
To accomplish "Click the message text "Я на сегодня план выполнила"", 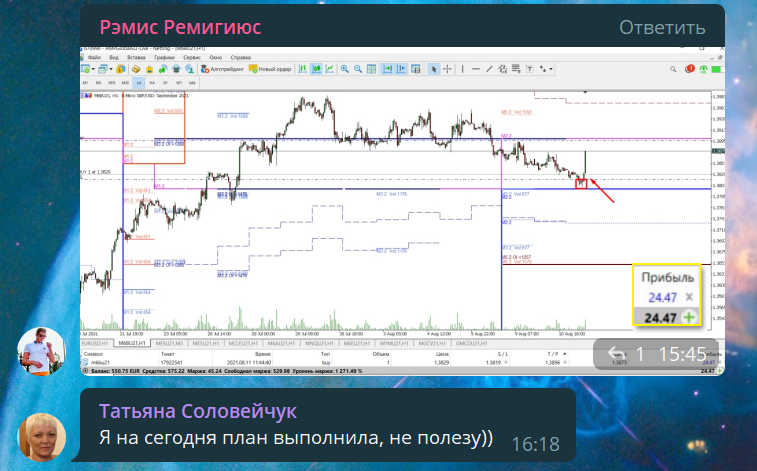I will coord(240,437).
